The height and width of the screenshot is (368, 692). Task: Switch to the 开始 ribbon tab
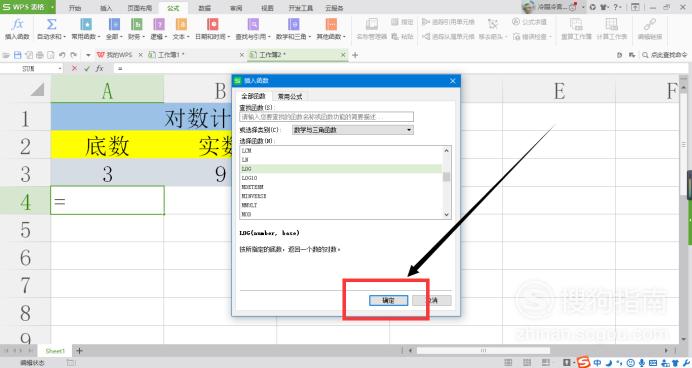click(x=75, y=8)
